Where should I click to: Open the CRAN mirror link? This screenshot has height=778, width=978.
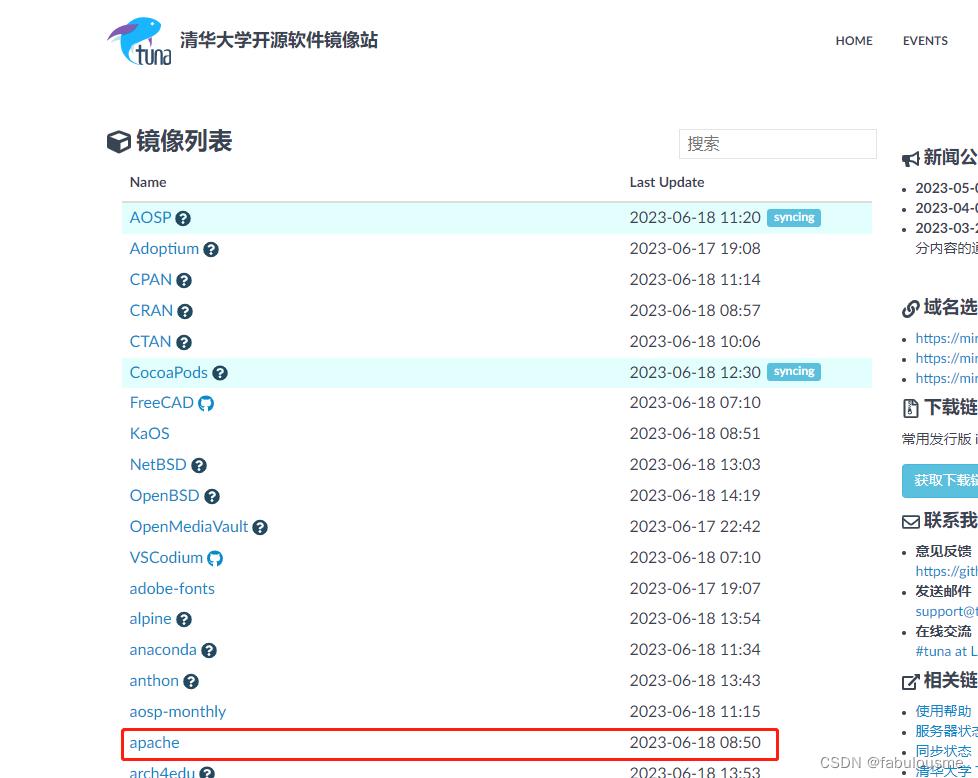pos(151,311)
